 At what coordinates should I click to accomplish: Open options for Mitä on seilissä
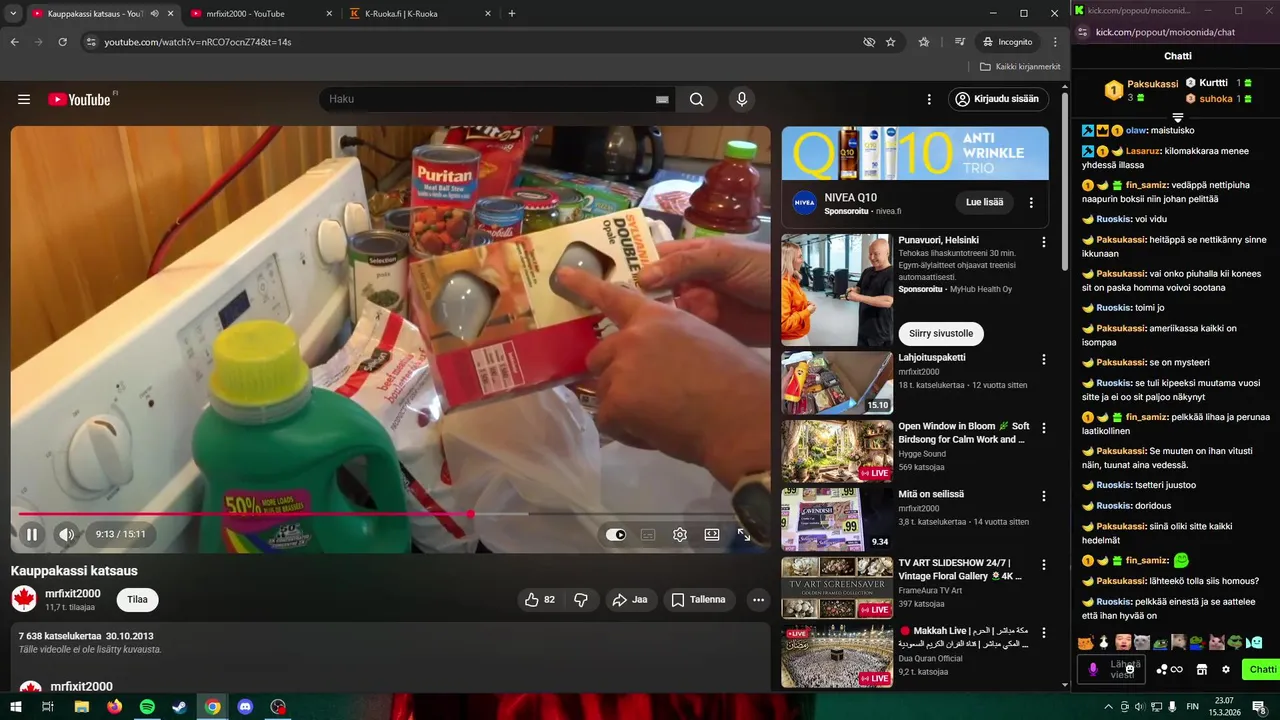[1044, 496]
